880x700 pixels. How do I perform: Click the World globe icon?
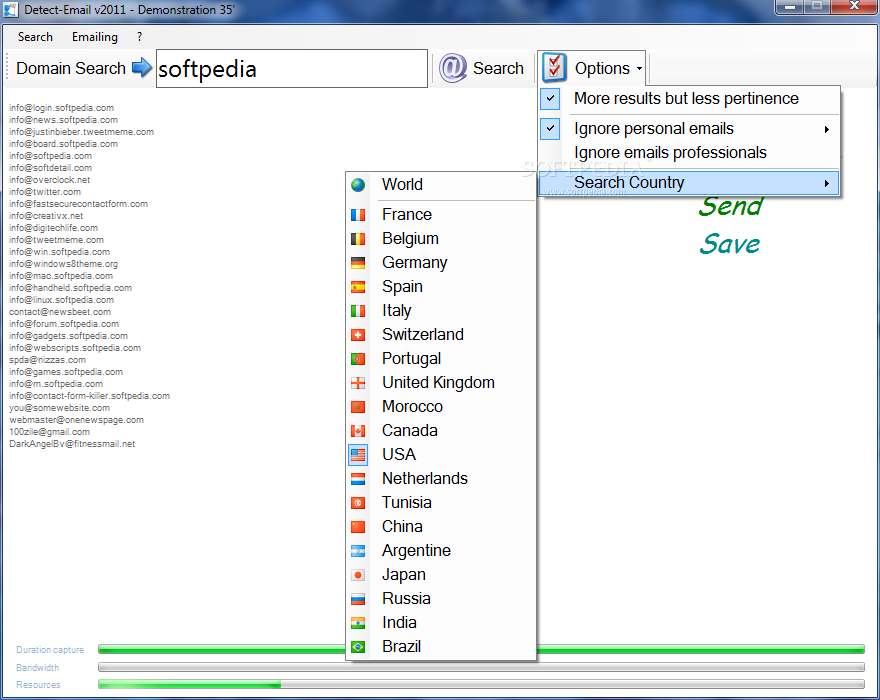(358, 185)
